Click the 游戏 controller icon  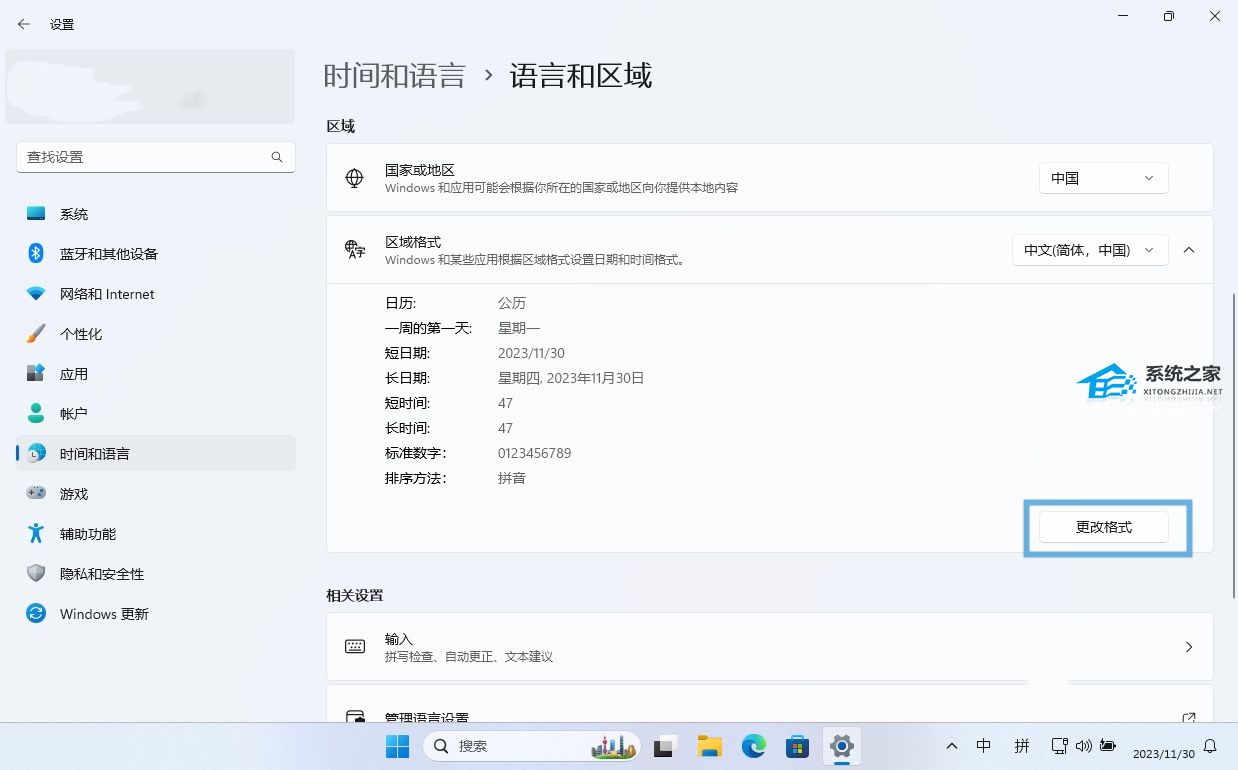click(x=36, y=494)
